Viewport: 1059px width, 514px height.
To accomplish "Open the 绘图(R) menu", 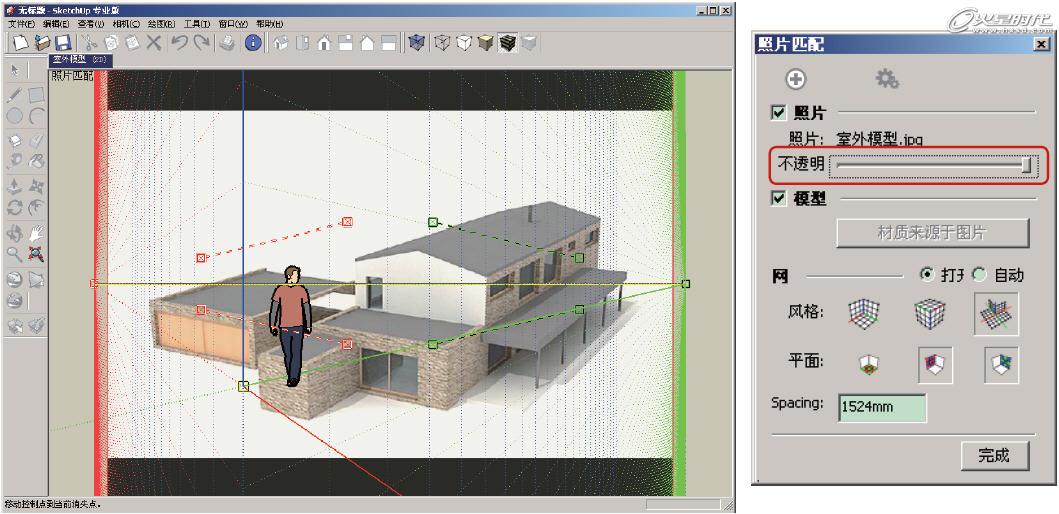I will pyautogui.click(x=161, y=24).
